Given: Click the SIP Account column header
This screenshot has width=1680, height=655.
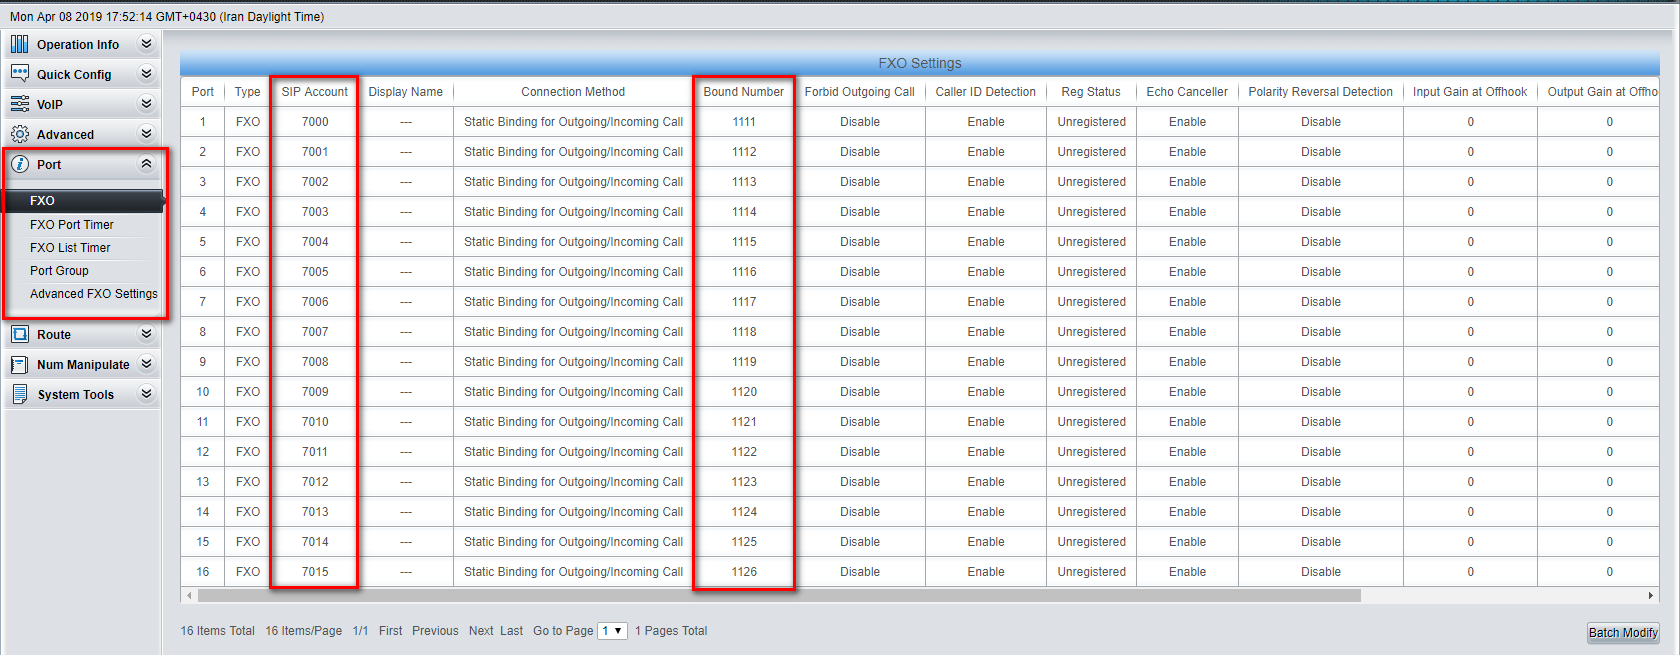Looking at the screenshot, I should 314,92.
